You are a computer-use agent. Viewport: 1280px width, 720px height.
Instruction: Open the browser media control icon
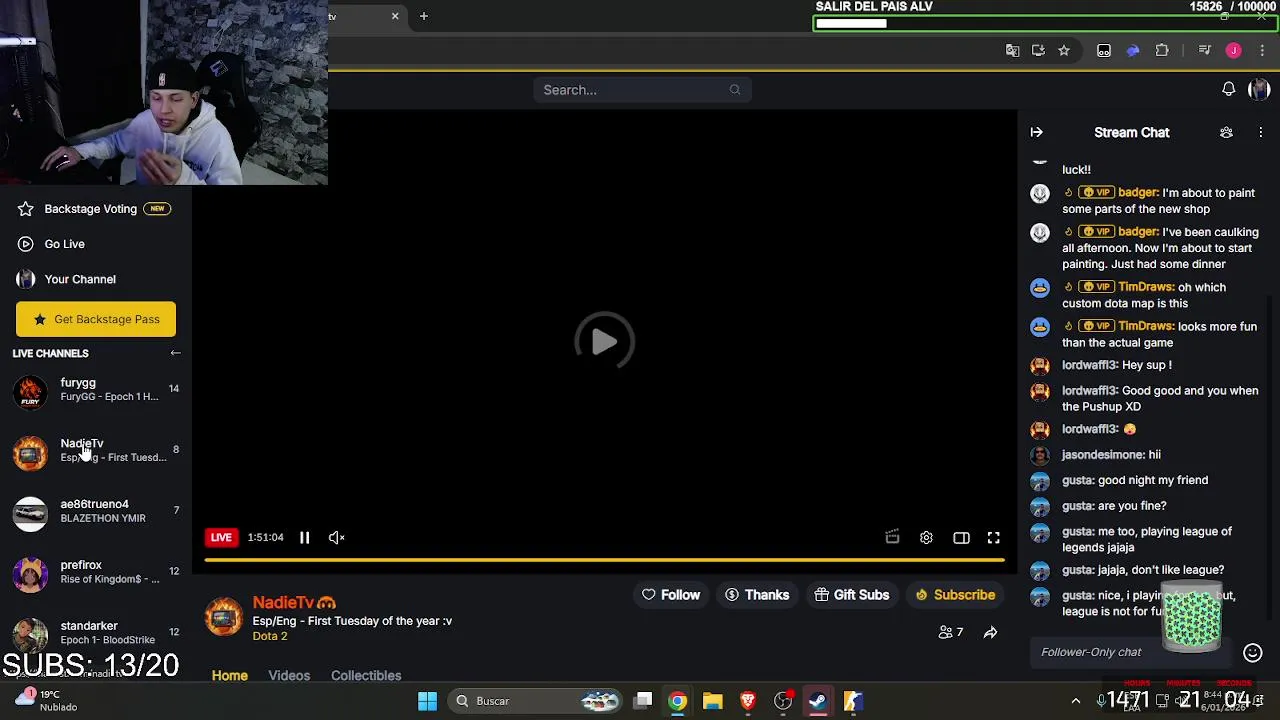tap(1204, 50)
